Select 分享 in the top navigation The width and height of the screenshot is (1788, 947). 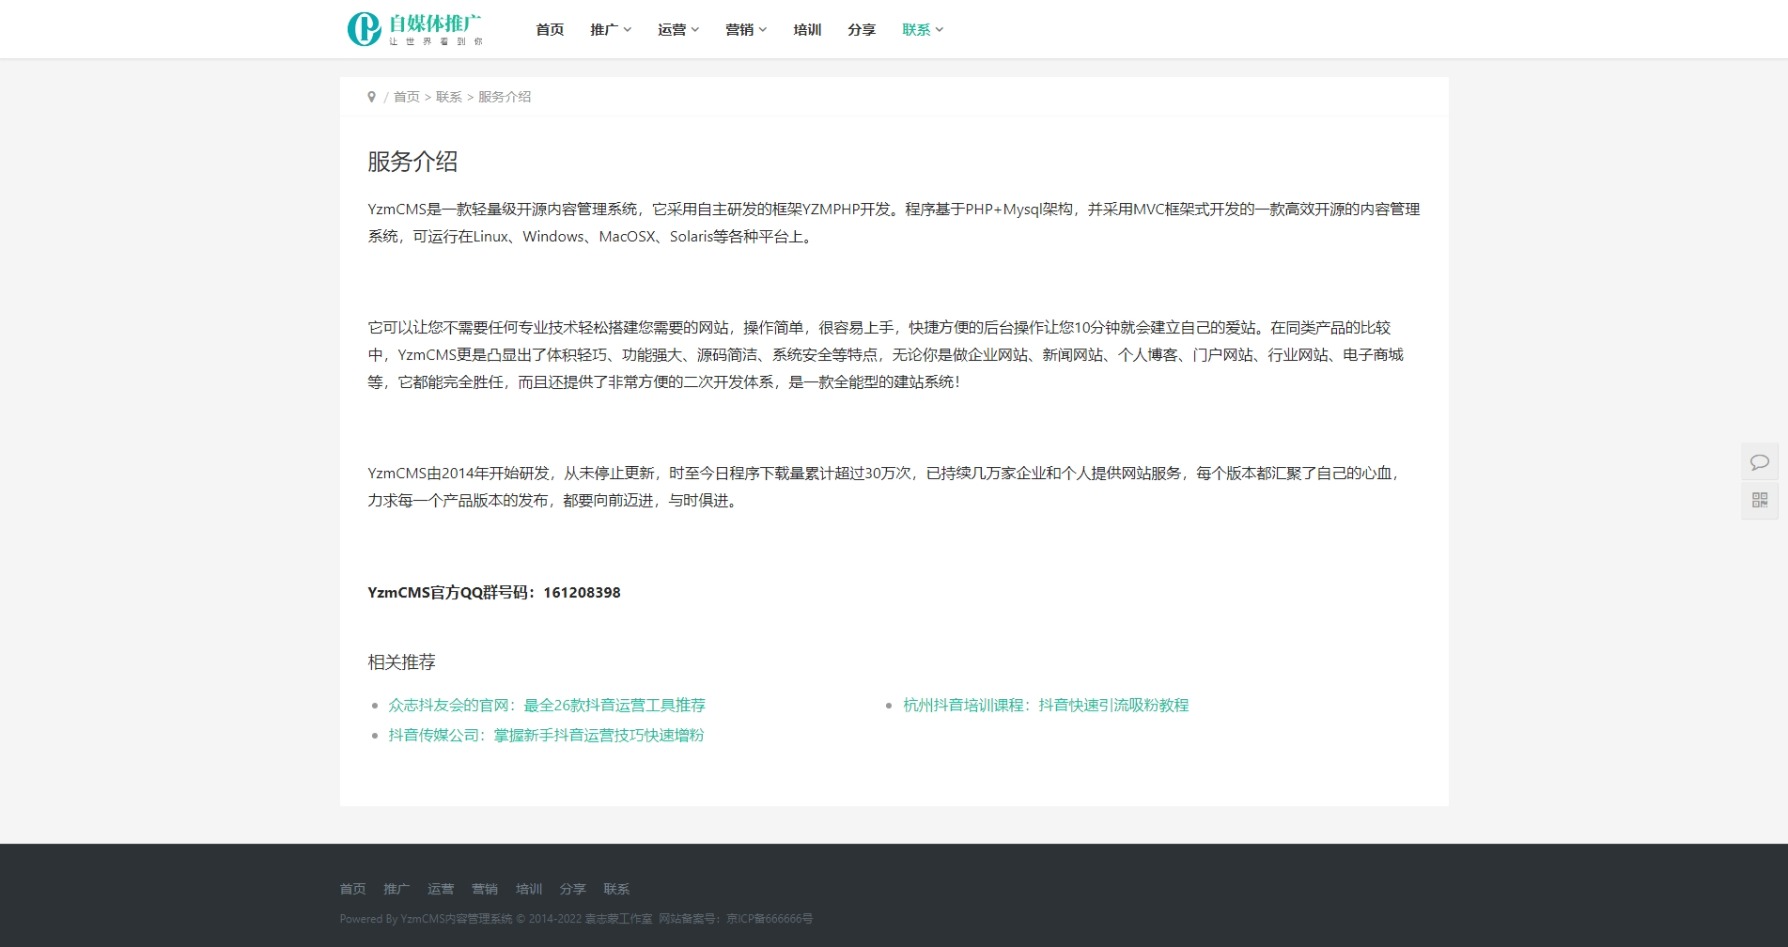861,30
